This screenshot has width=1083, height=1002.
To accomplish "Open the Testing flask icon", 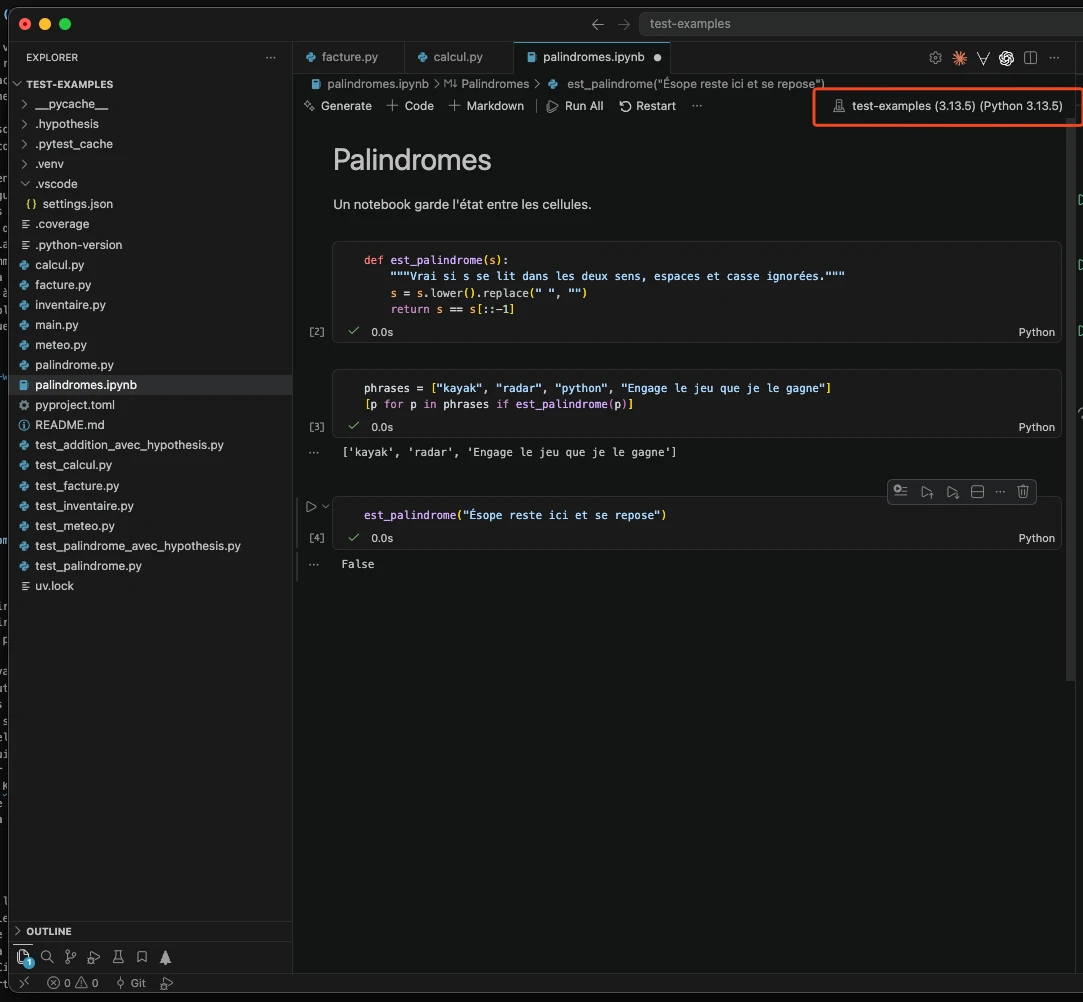I will (118, 957).
